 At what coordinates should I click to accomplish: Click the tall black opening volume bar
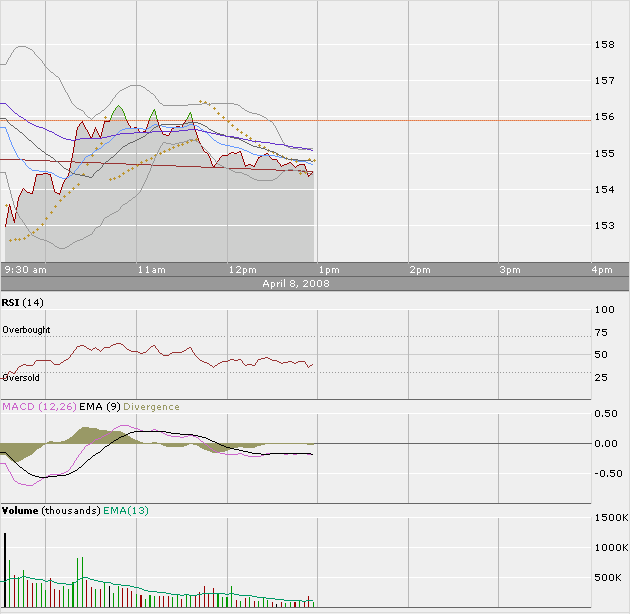(5, 570)
